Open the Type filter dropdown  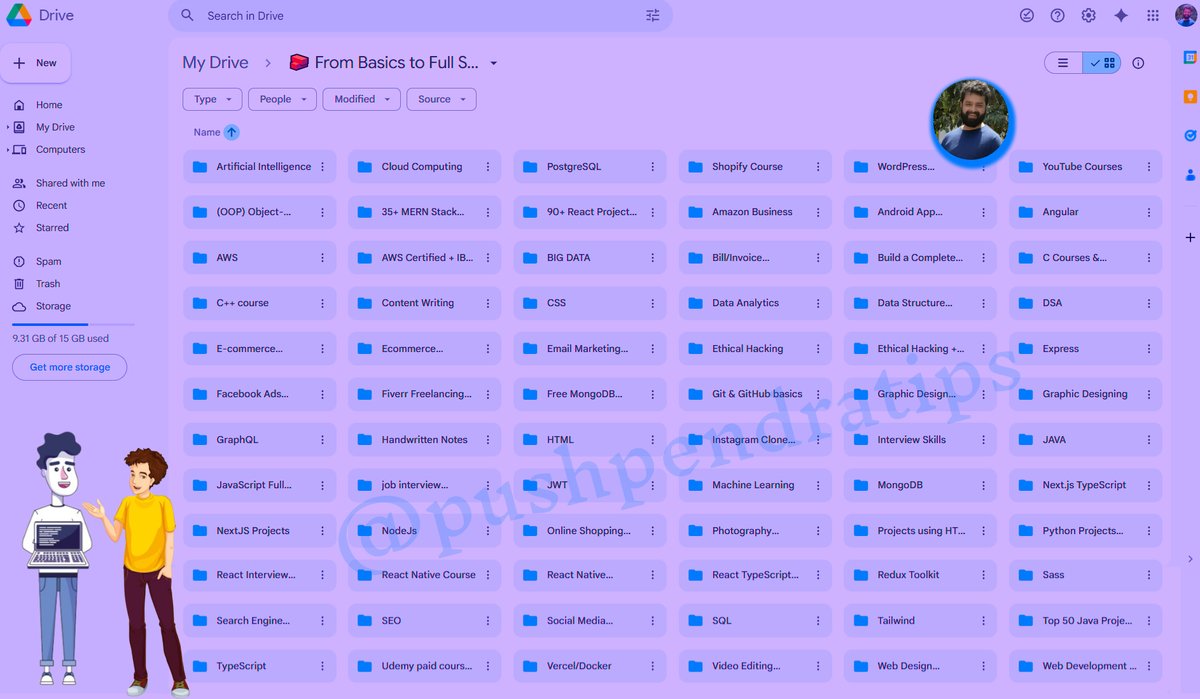point(212,99)
